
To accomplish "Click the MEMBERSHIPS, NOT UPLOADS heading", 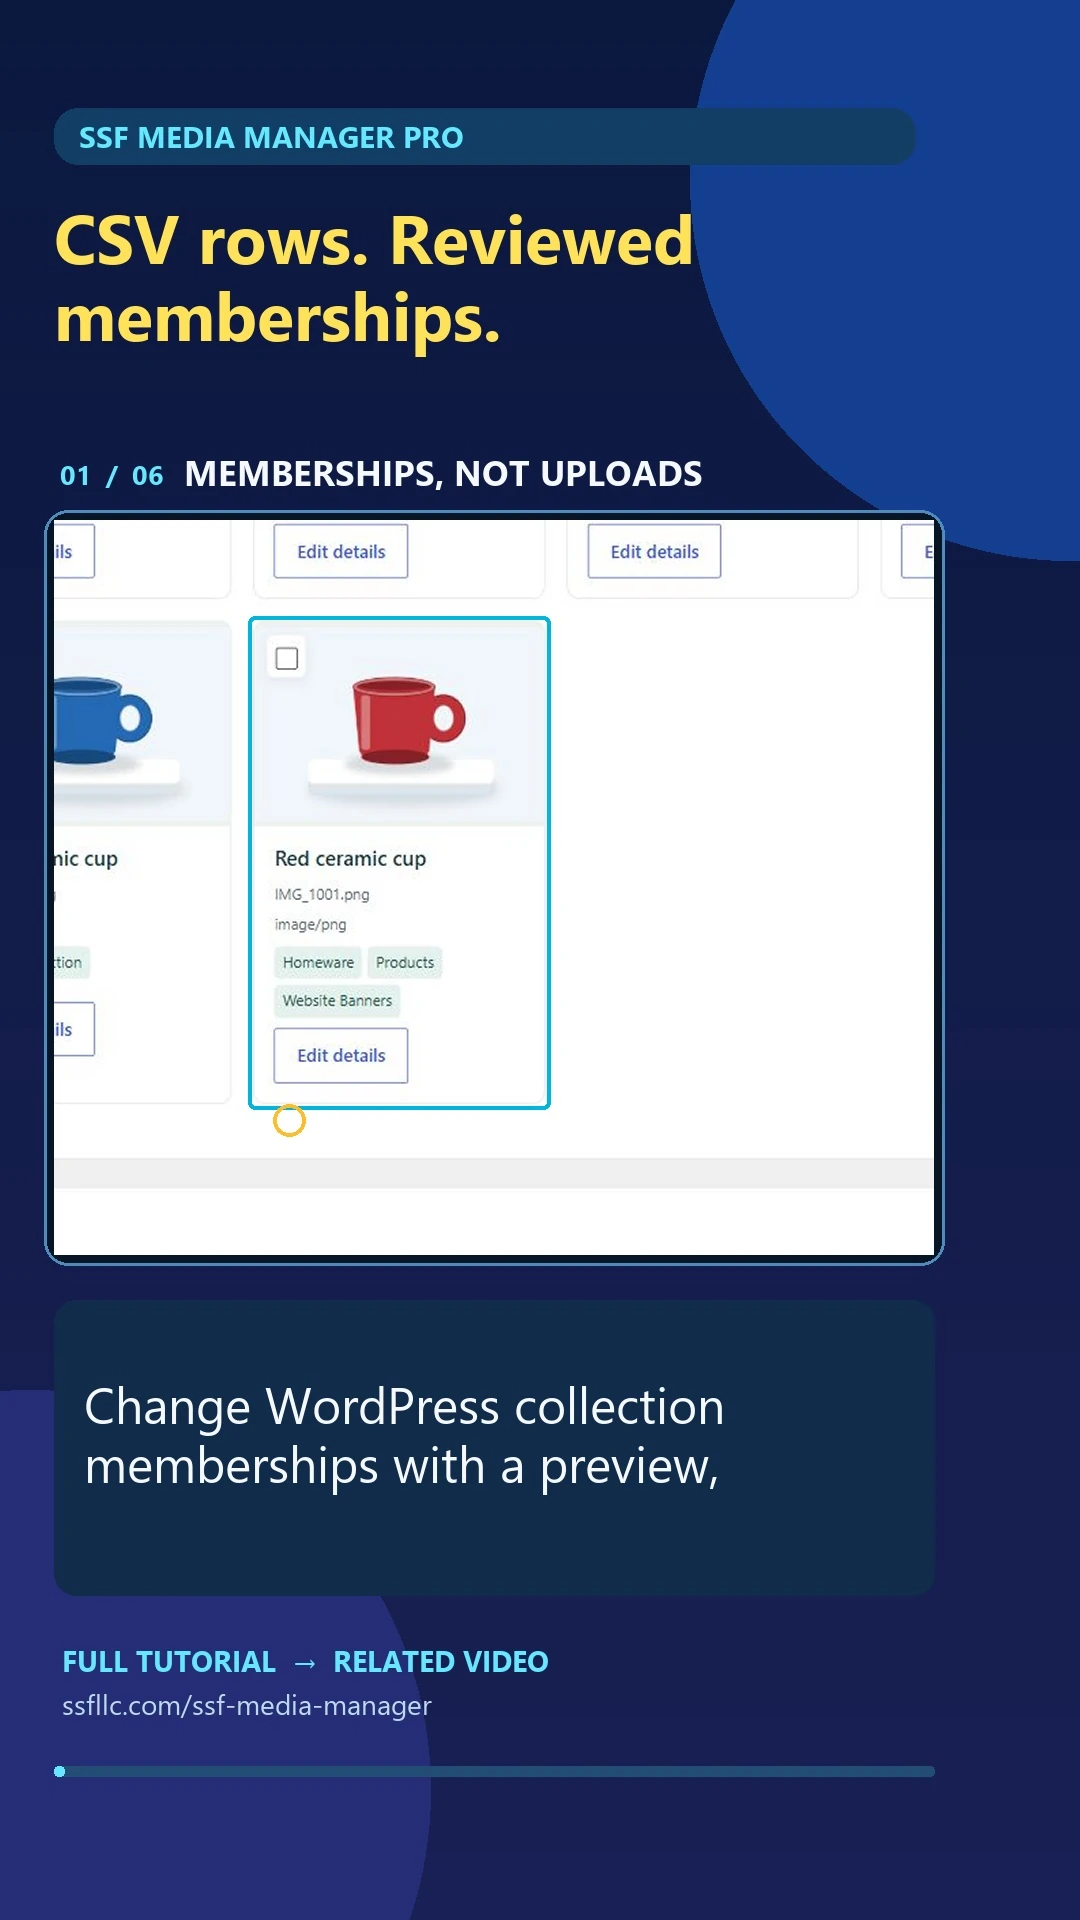I will (443, 474).
